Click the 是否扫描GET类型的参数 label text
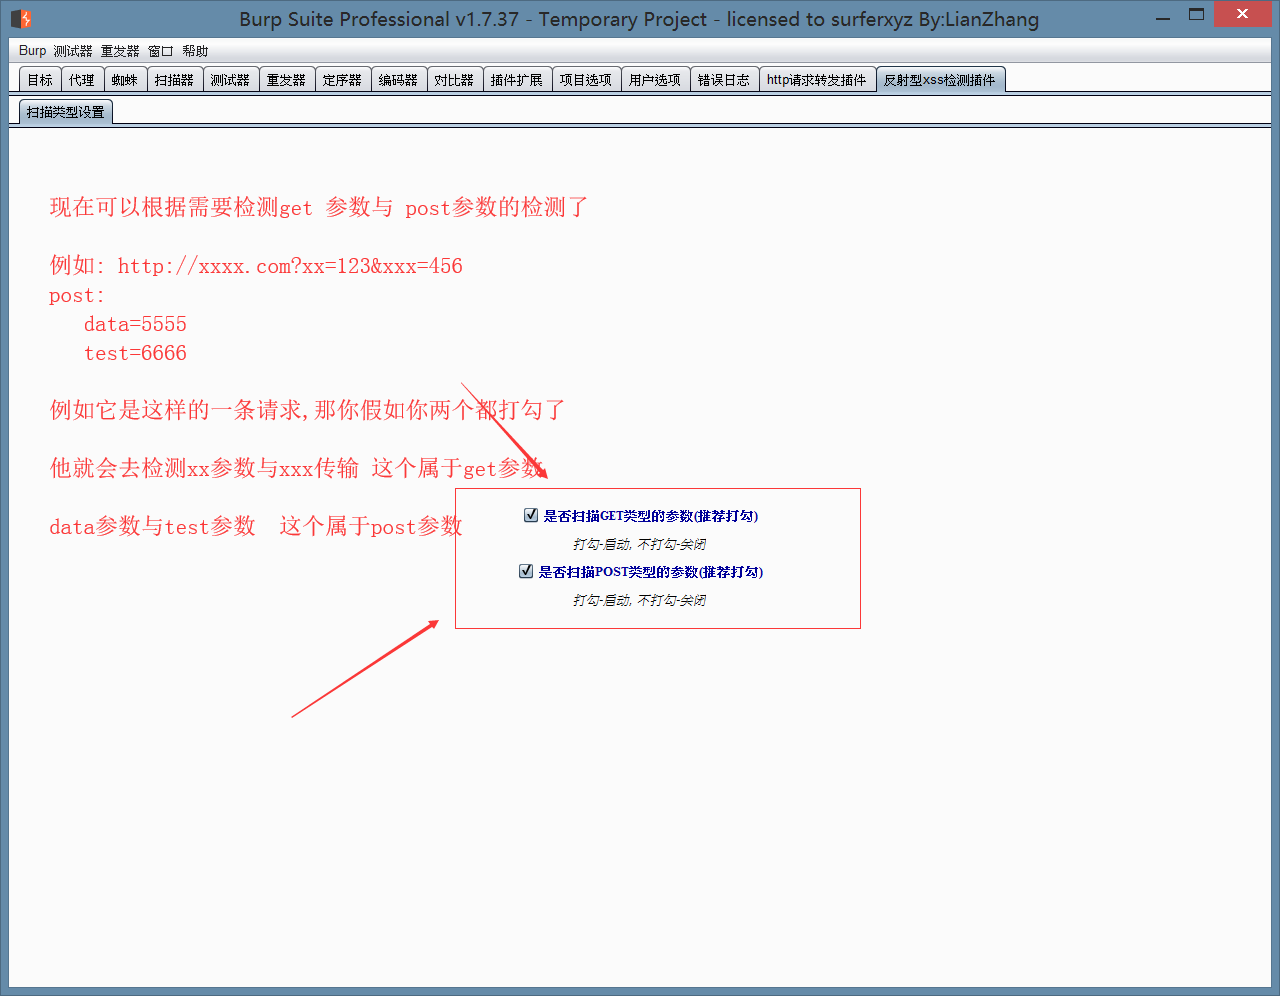Image resolution: width=1280 pixels, height=996 pixels. 651,516
